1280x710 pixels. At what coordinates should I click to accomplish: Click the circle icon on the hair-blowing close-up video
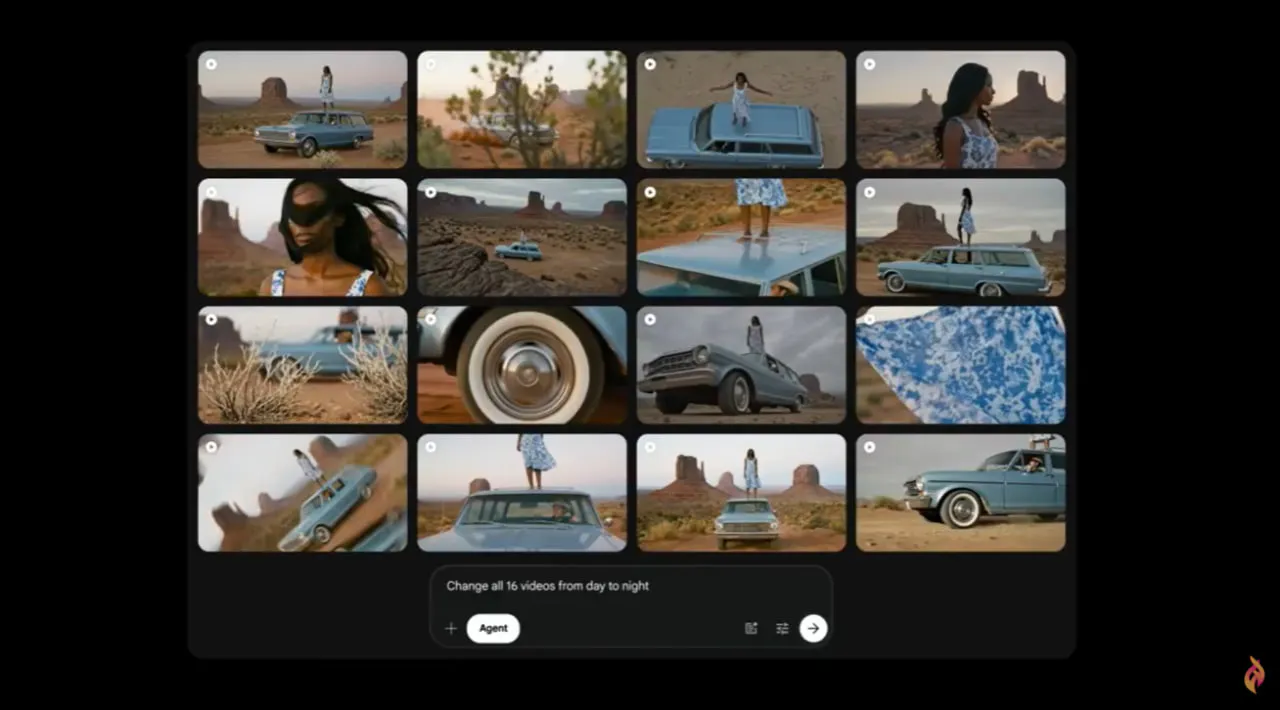tap(211, 192)
